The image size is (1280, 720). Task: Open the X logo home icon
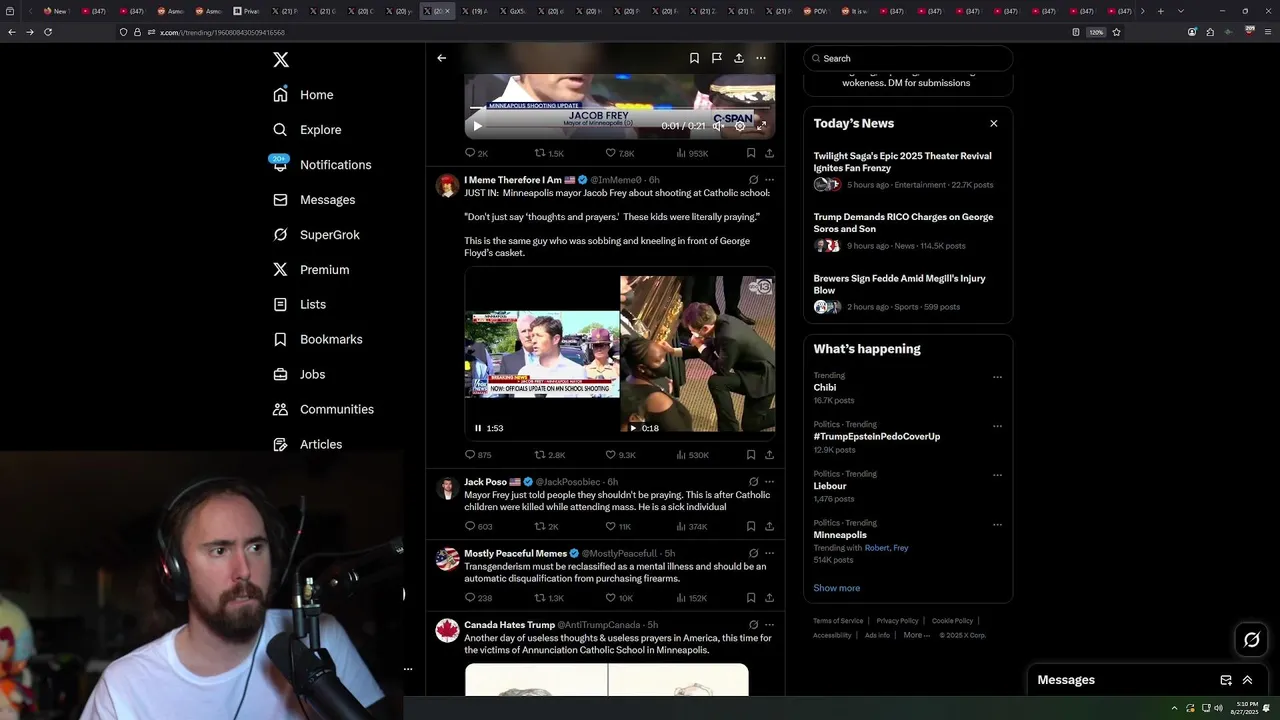pyautogui.click(x=281, y=60)
